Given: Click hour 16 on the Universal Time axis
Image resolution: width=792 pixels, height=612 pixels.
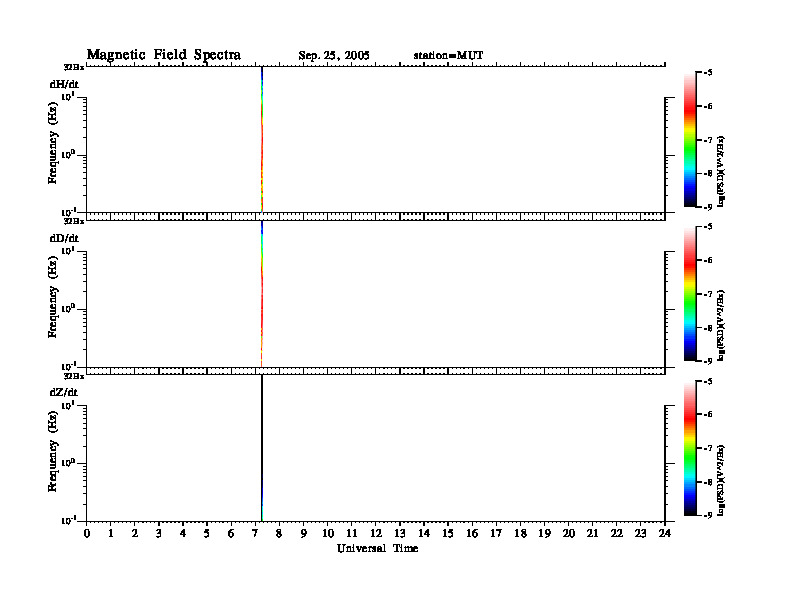Looking at the screenshot, I should point(472,533).
